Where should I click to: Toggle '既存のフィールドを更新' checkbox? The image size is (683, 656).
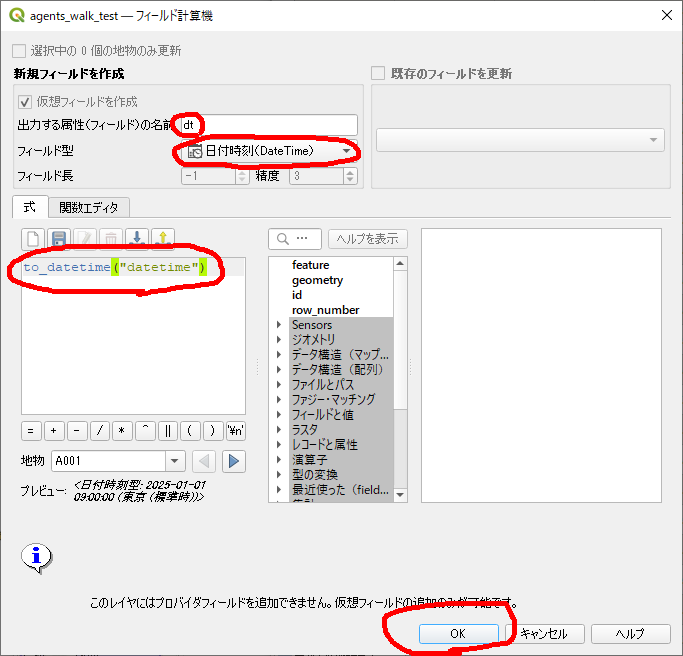[379, 74]
